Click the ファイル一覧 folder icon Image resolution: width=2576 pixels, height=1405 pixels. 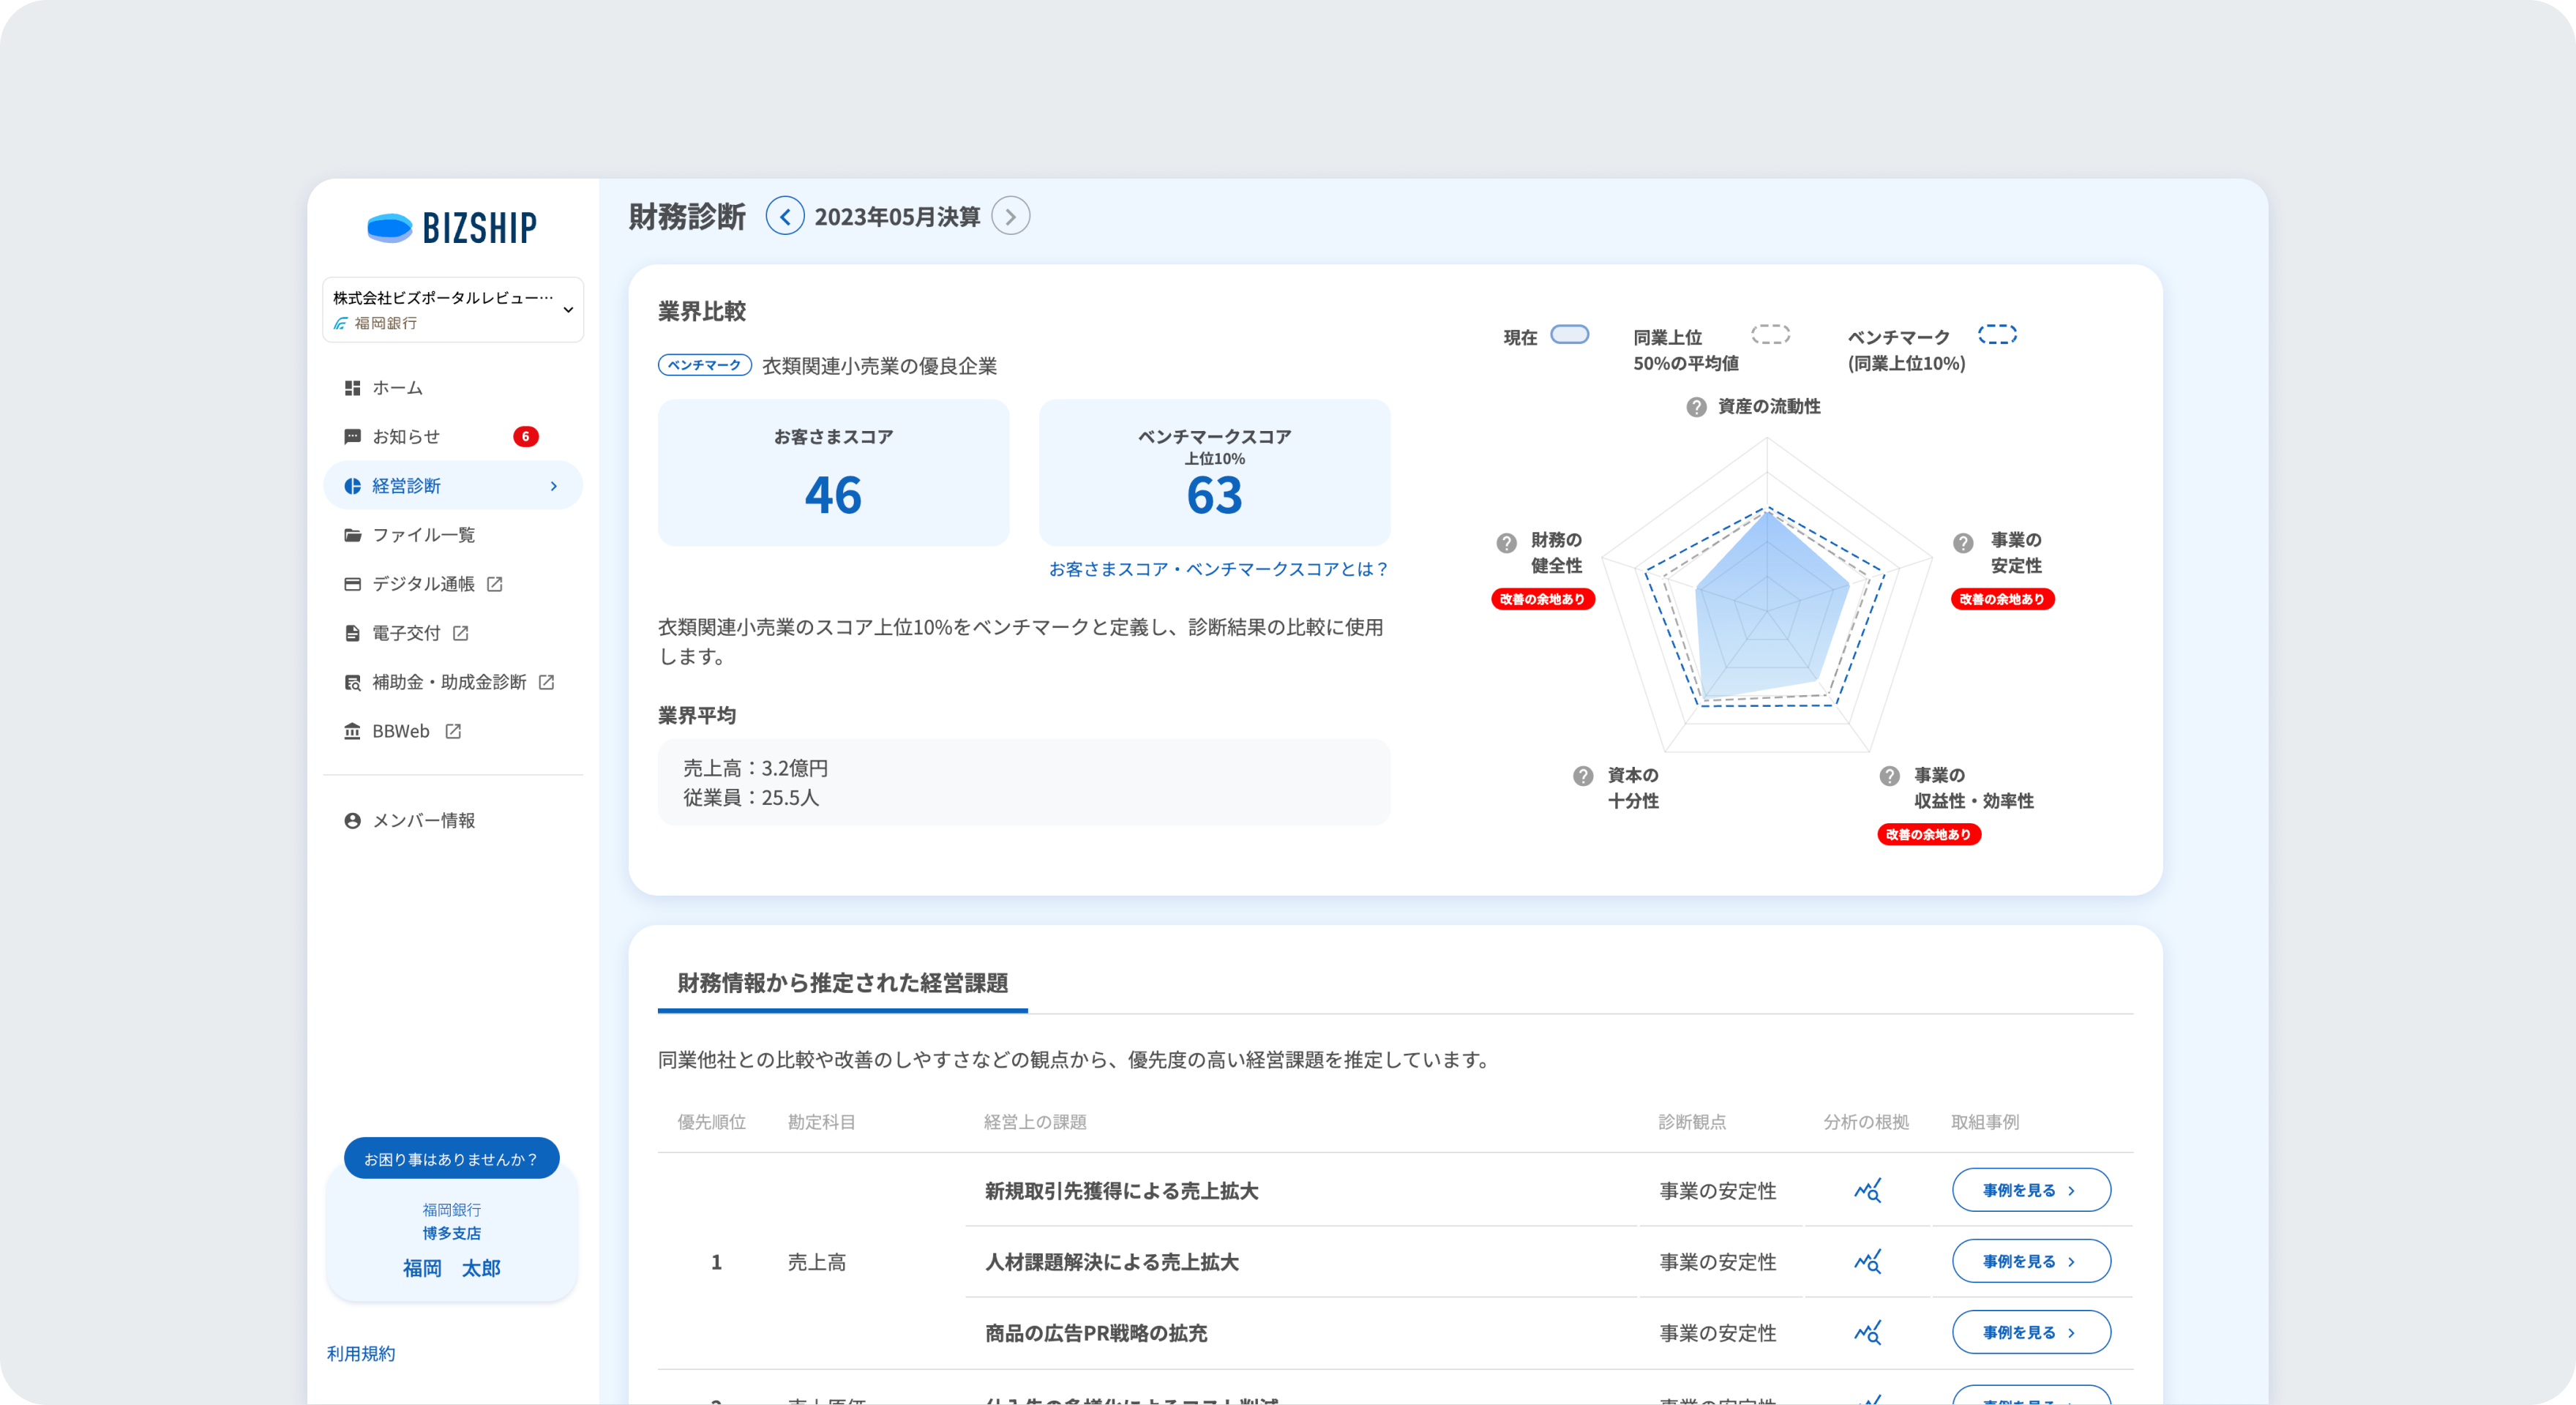tap(352, 535)
